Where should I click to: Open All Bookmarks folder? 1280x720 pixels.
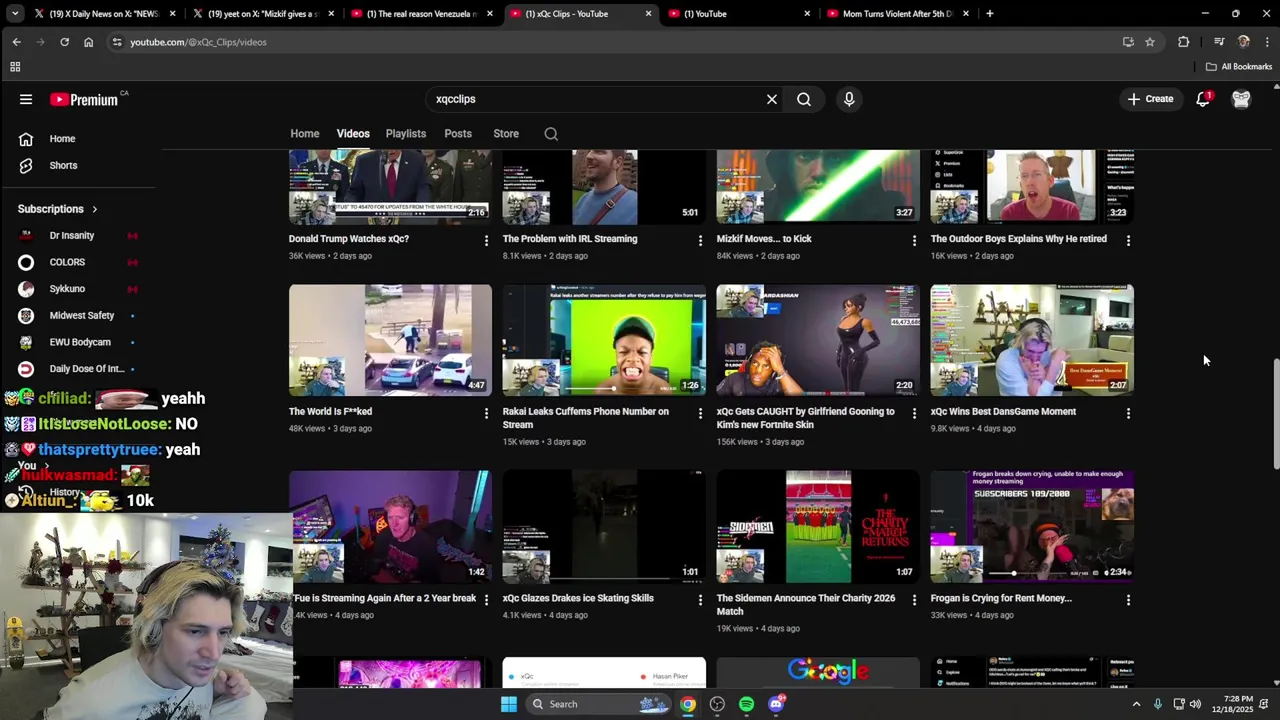1239,67
